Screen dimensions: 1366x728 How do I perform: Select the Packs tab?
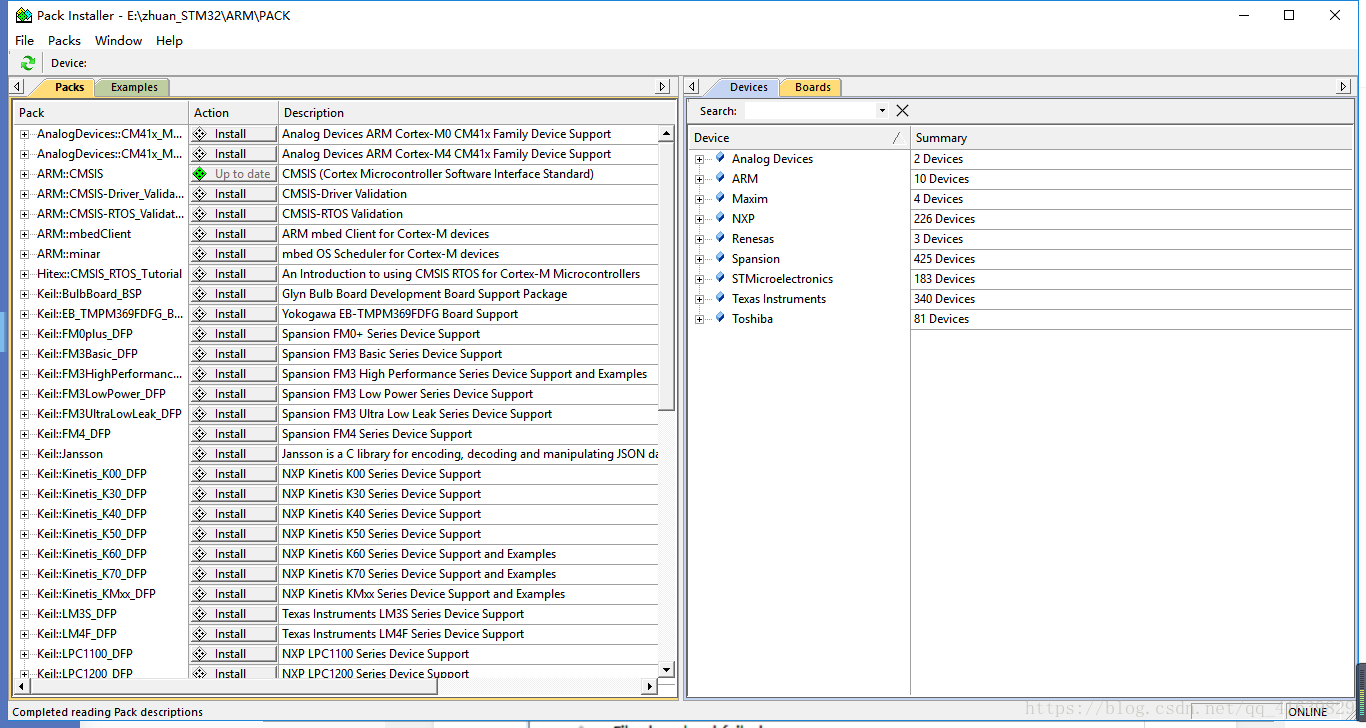pos(69,87)
